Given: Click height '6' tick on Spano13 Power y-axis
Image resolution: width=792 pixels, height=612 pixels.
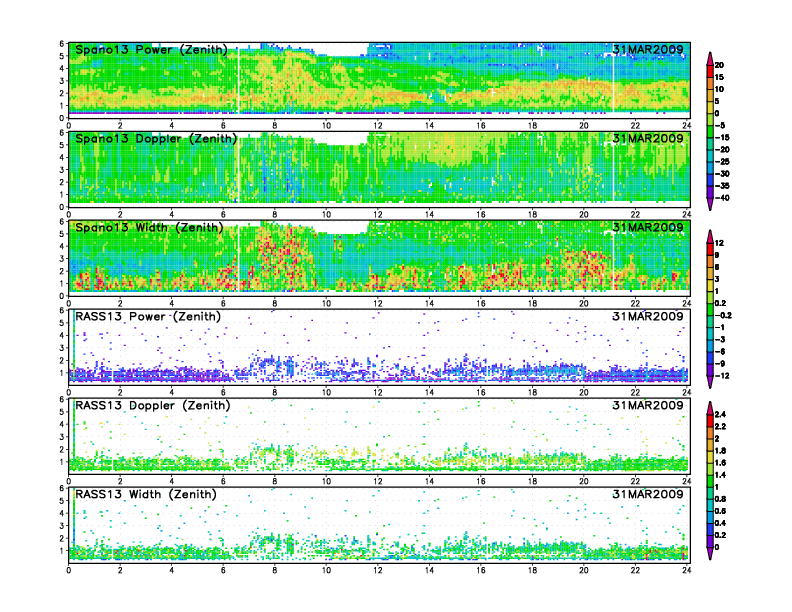Looking at the screenshot, I should coord(62,44).
